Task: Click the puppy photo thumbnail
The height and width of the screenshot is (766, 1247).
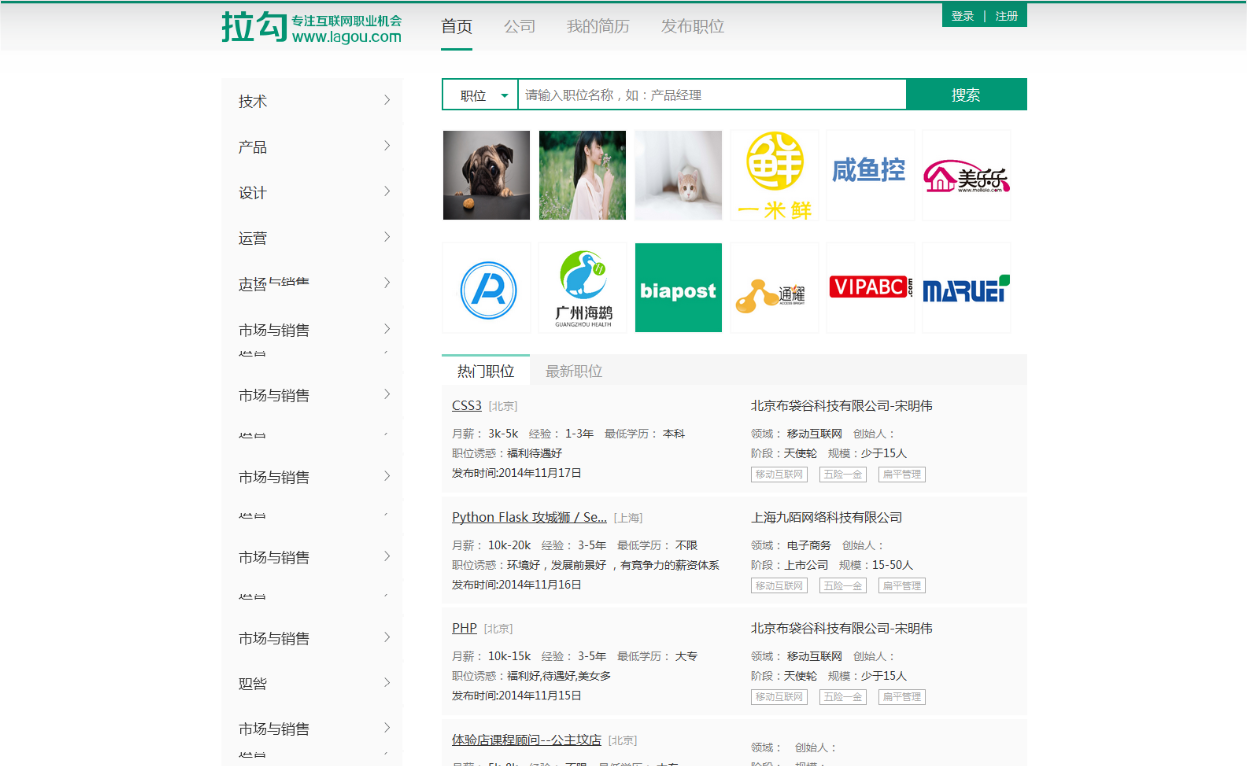Action: tap(486, 175)
